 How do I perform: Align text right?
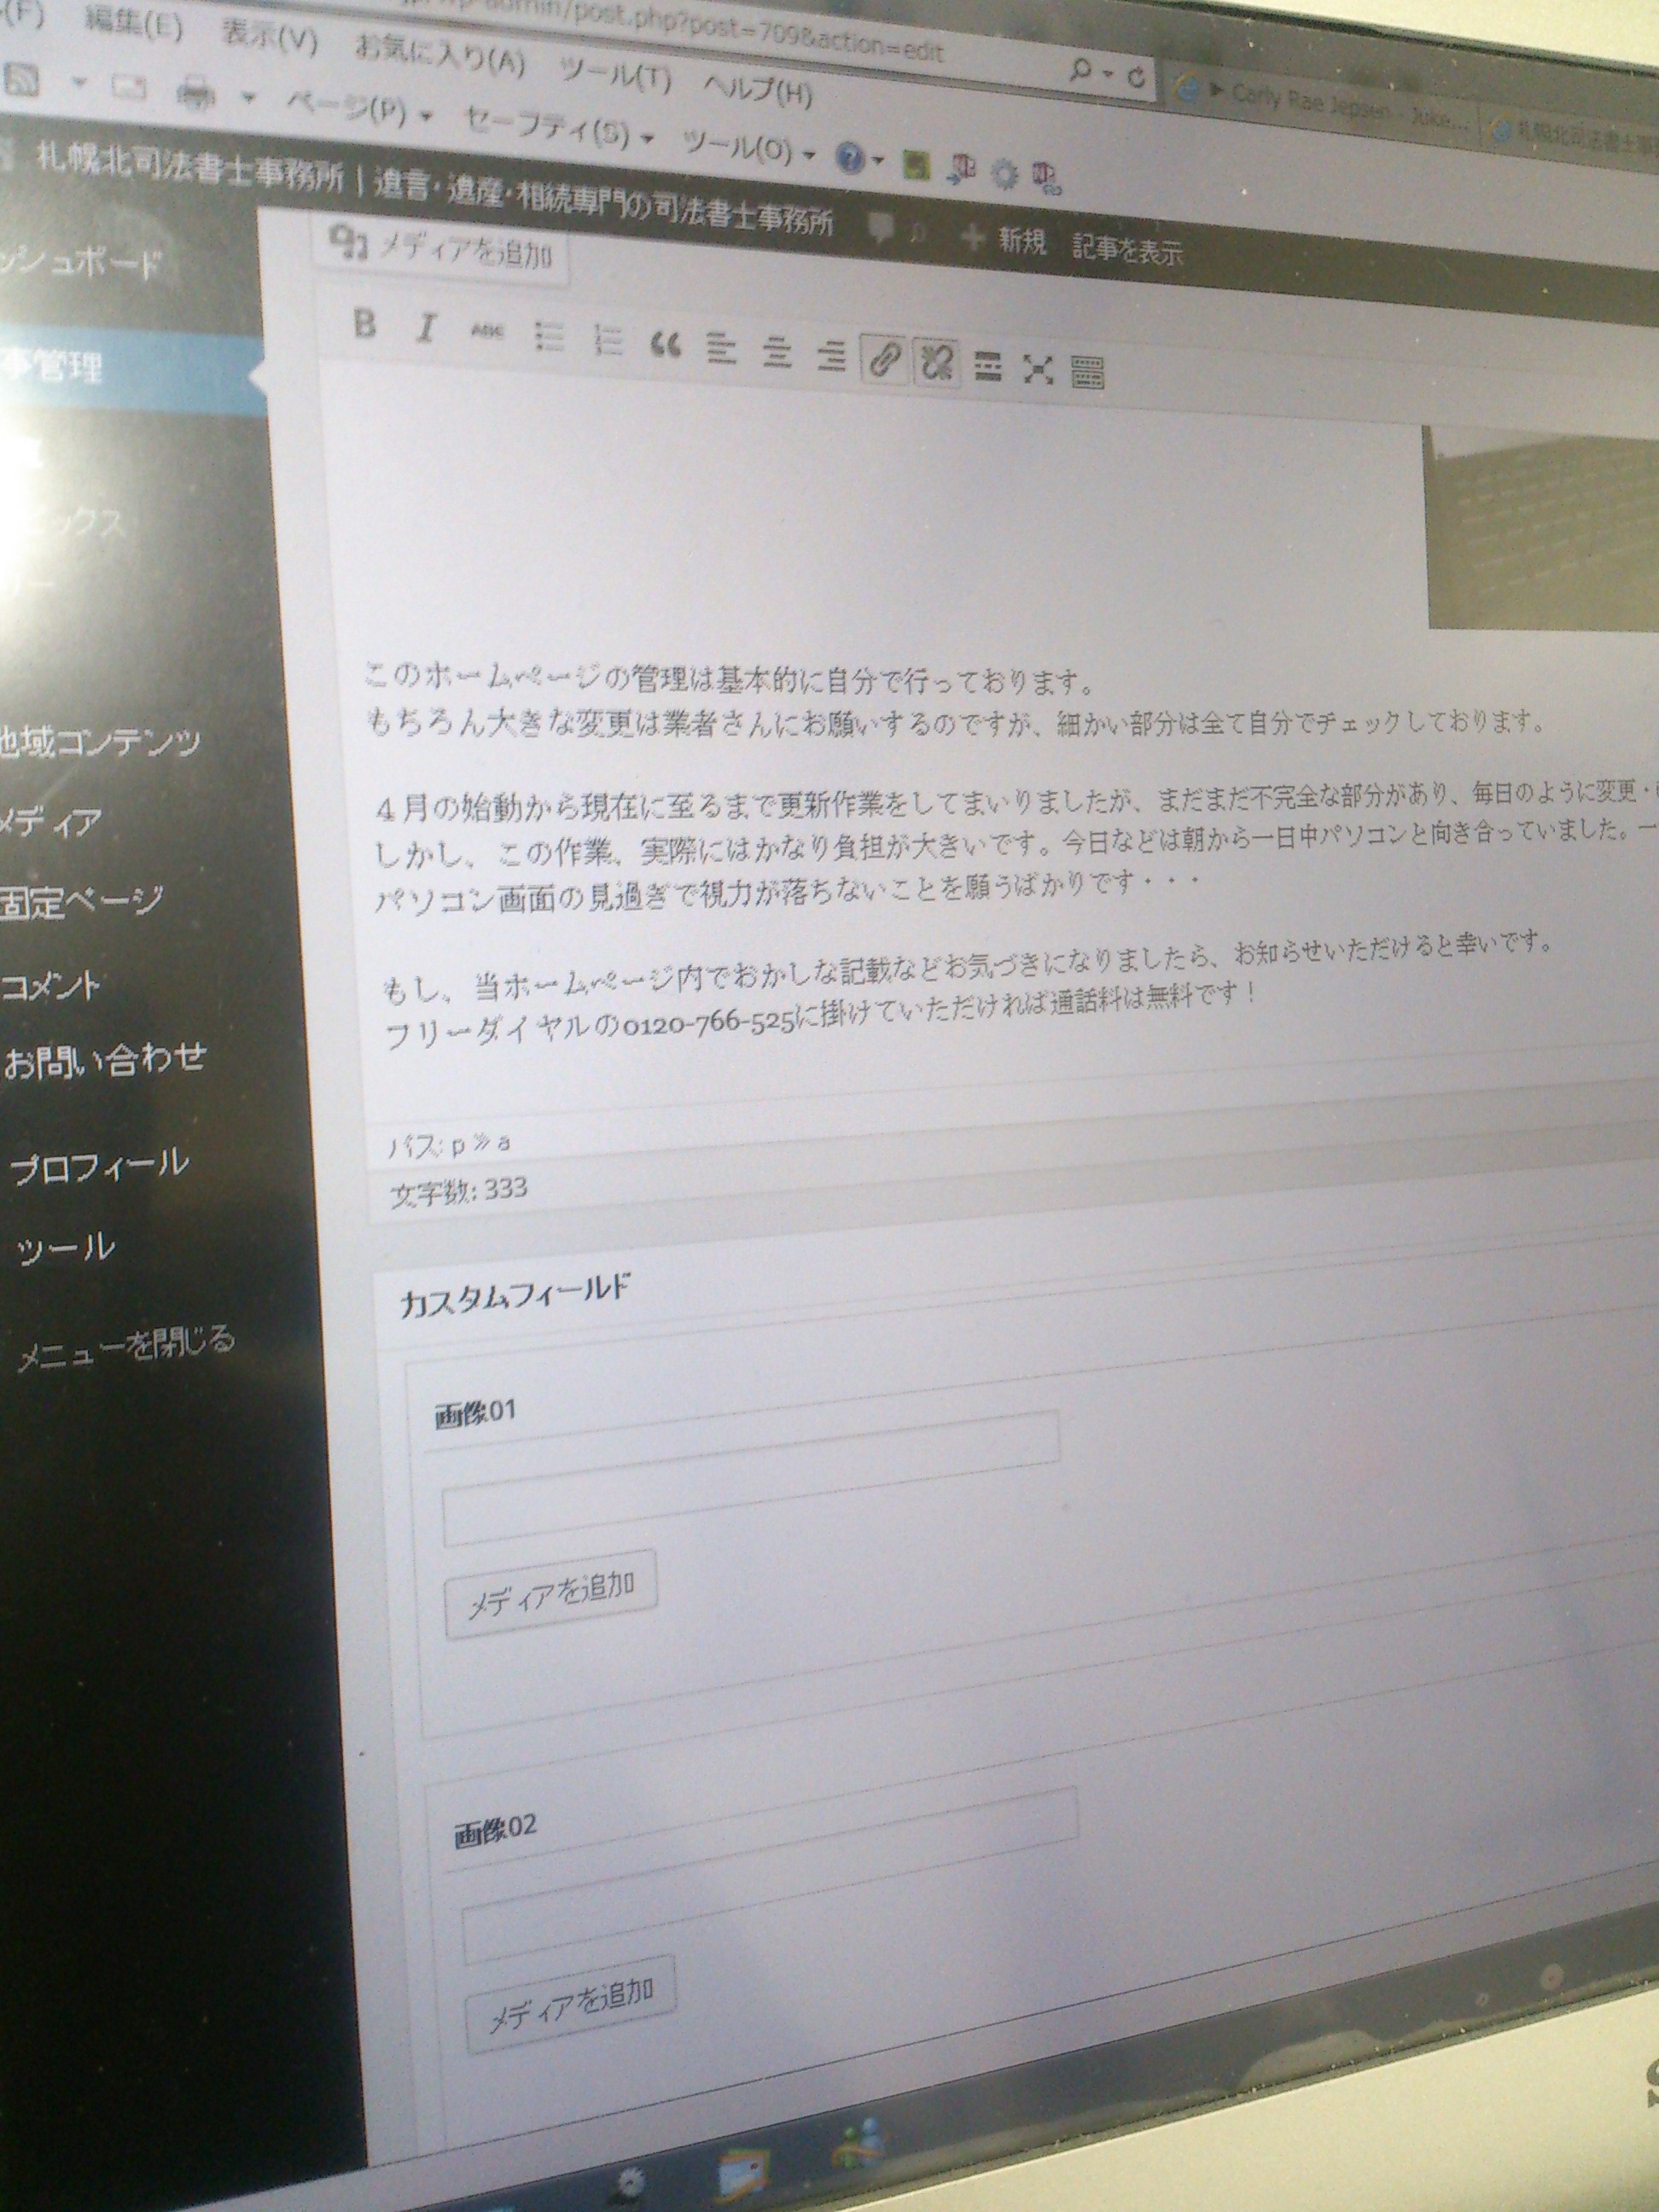pyautogui.click(x=831, y=355)
